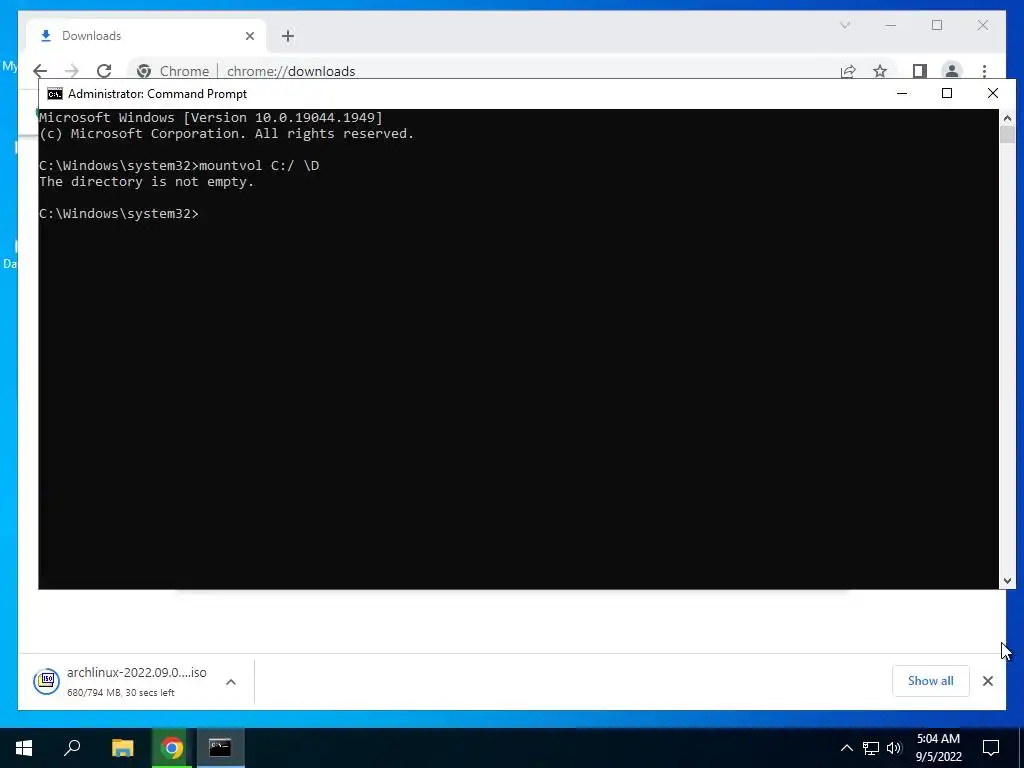The height and width of the screenshot is (768, 1024).
Task: Click Show all downloads button
Action: click(x=931, y=680)
